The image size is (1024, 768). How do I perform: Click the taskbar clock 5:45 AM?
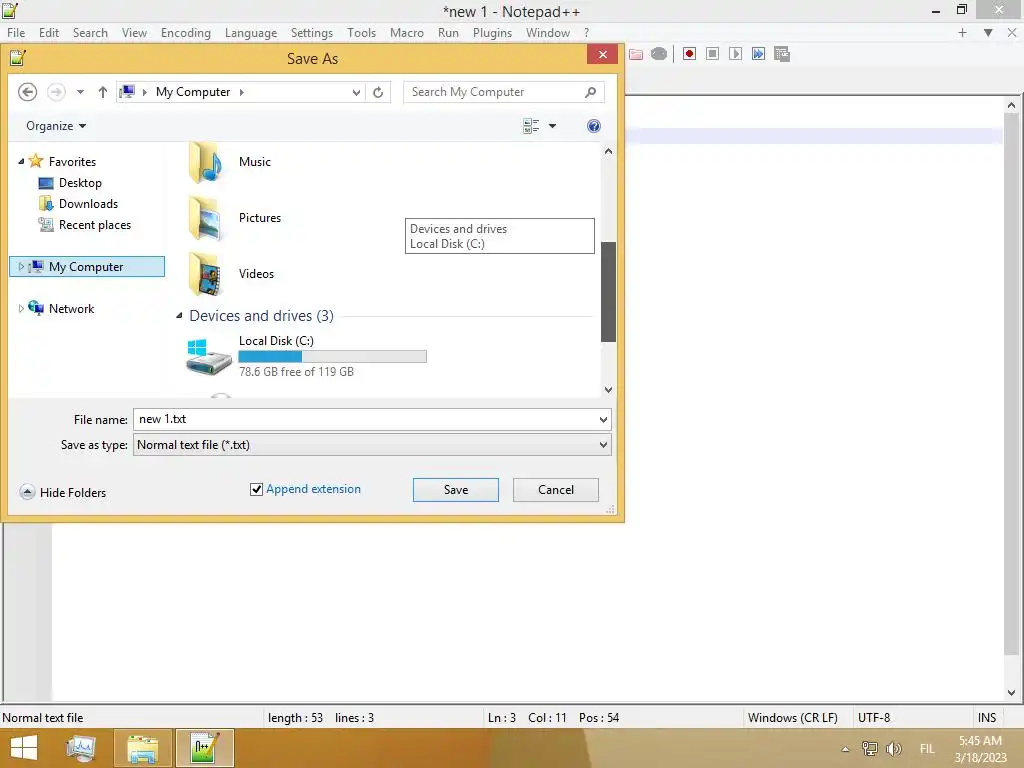tap(980, 741)
